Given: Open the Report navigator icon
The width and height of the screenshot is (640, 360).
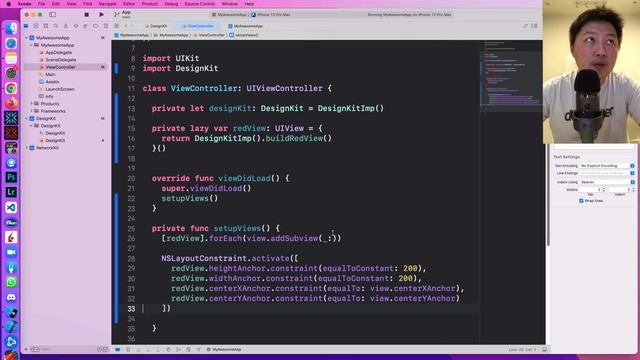Looking at the screenshot, I should (105, 26).
